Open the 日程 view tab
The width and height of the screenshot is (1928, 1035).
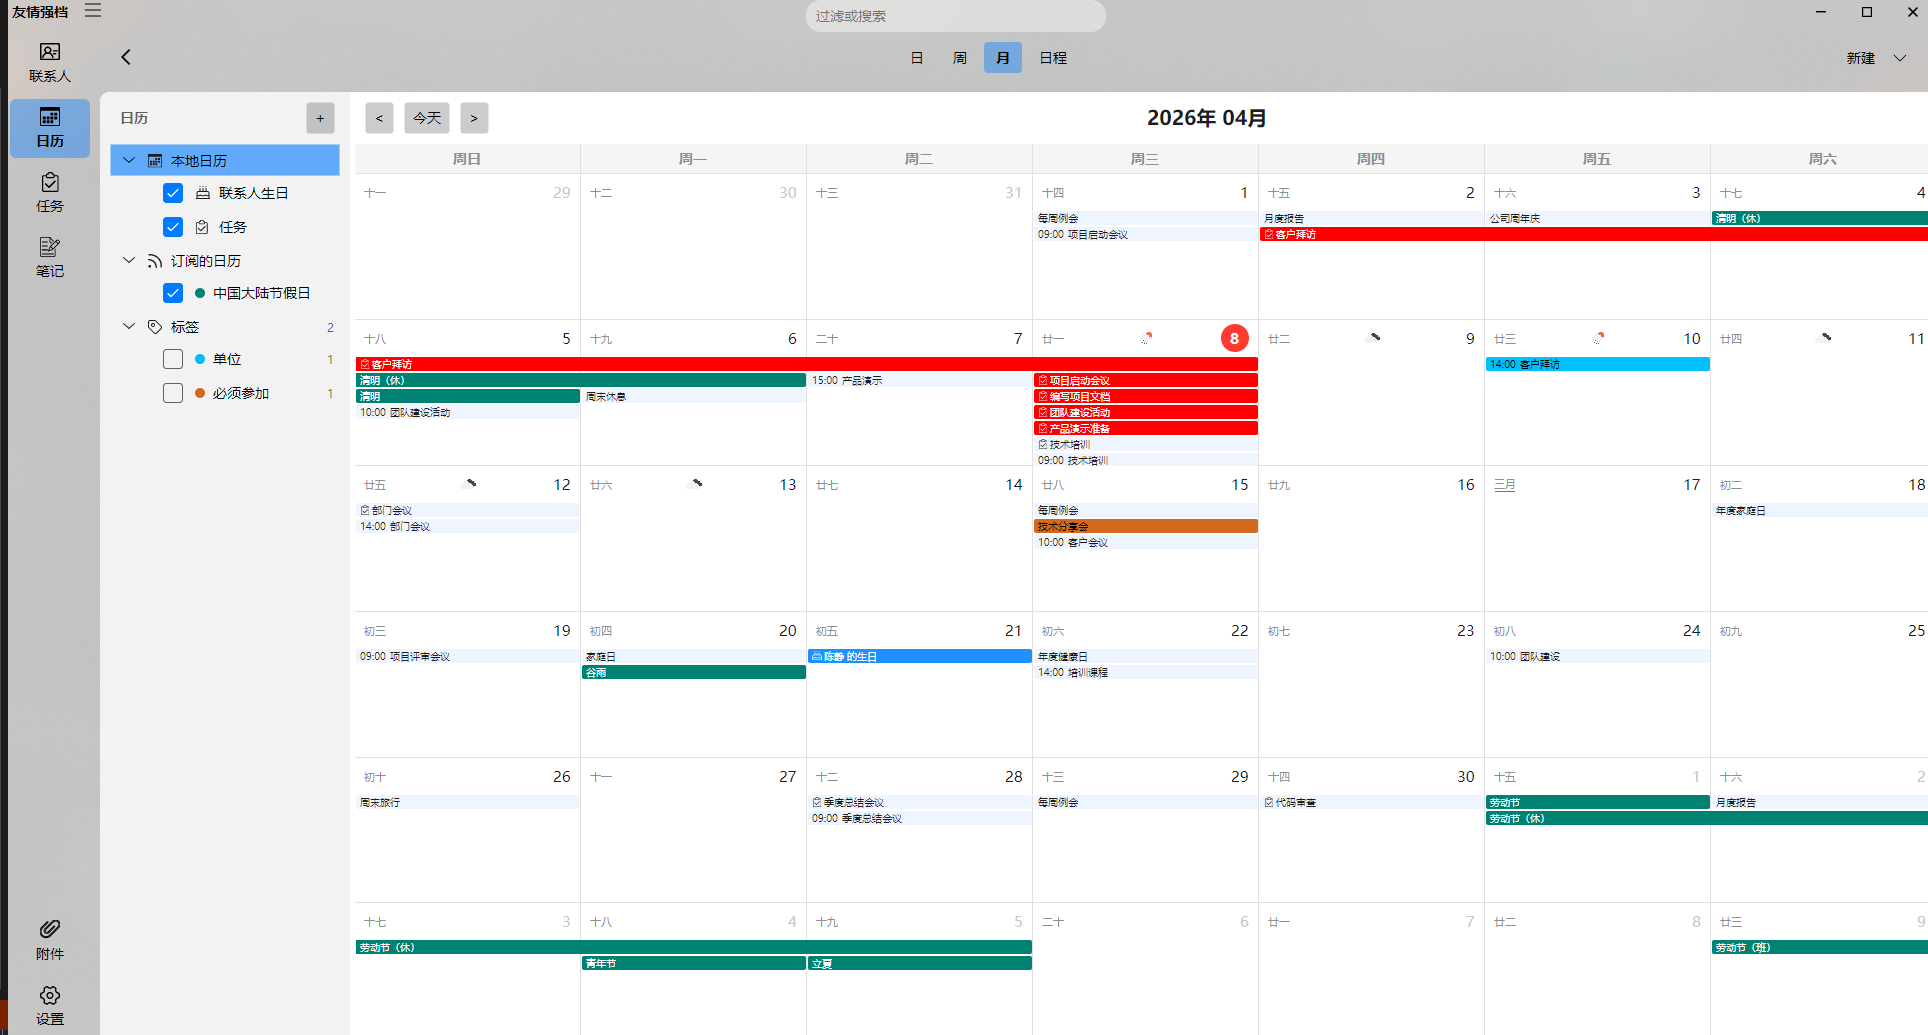tap(1052, 57)
